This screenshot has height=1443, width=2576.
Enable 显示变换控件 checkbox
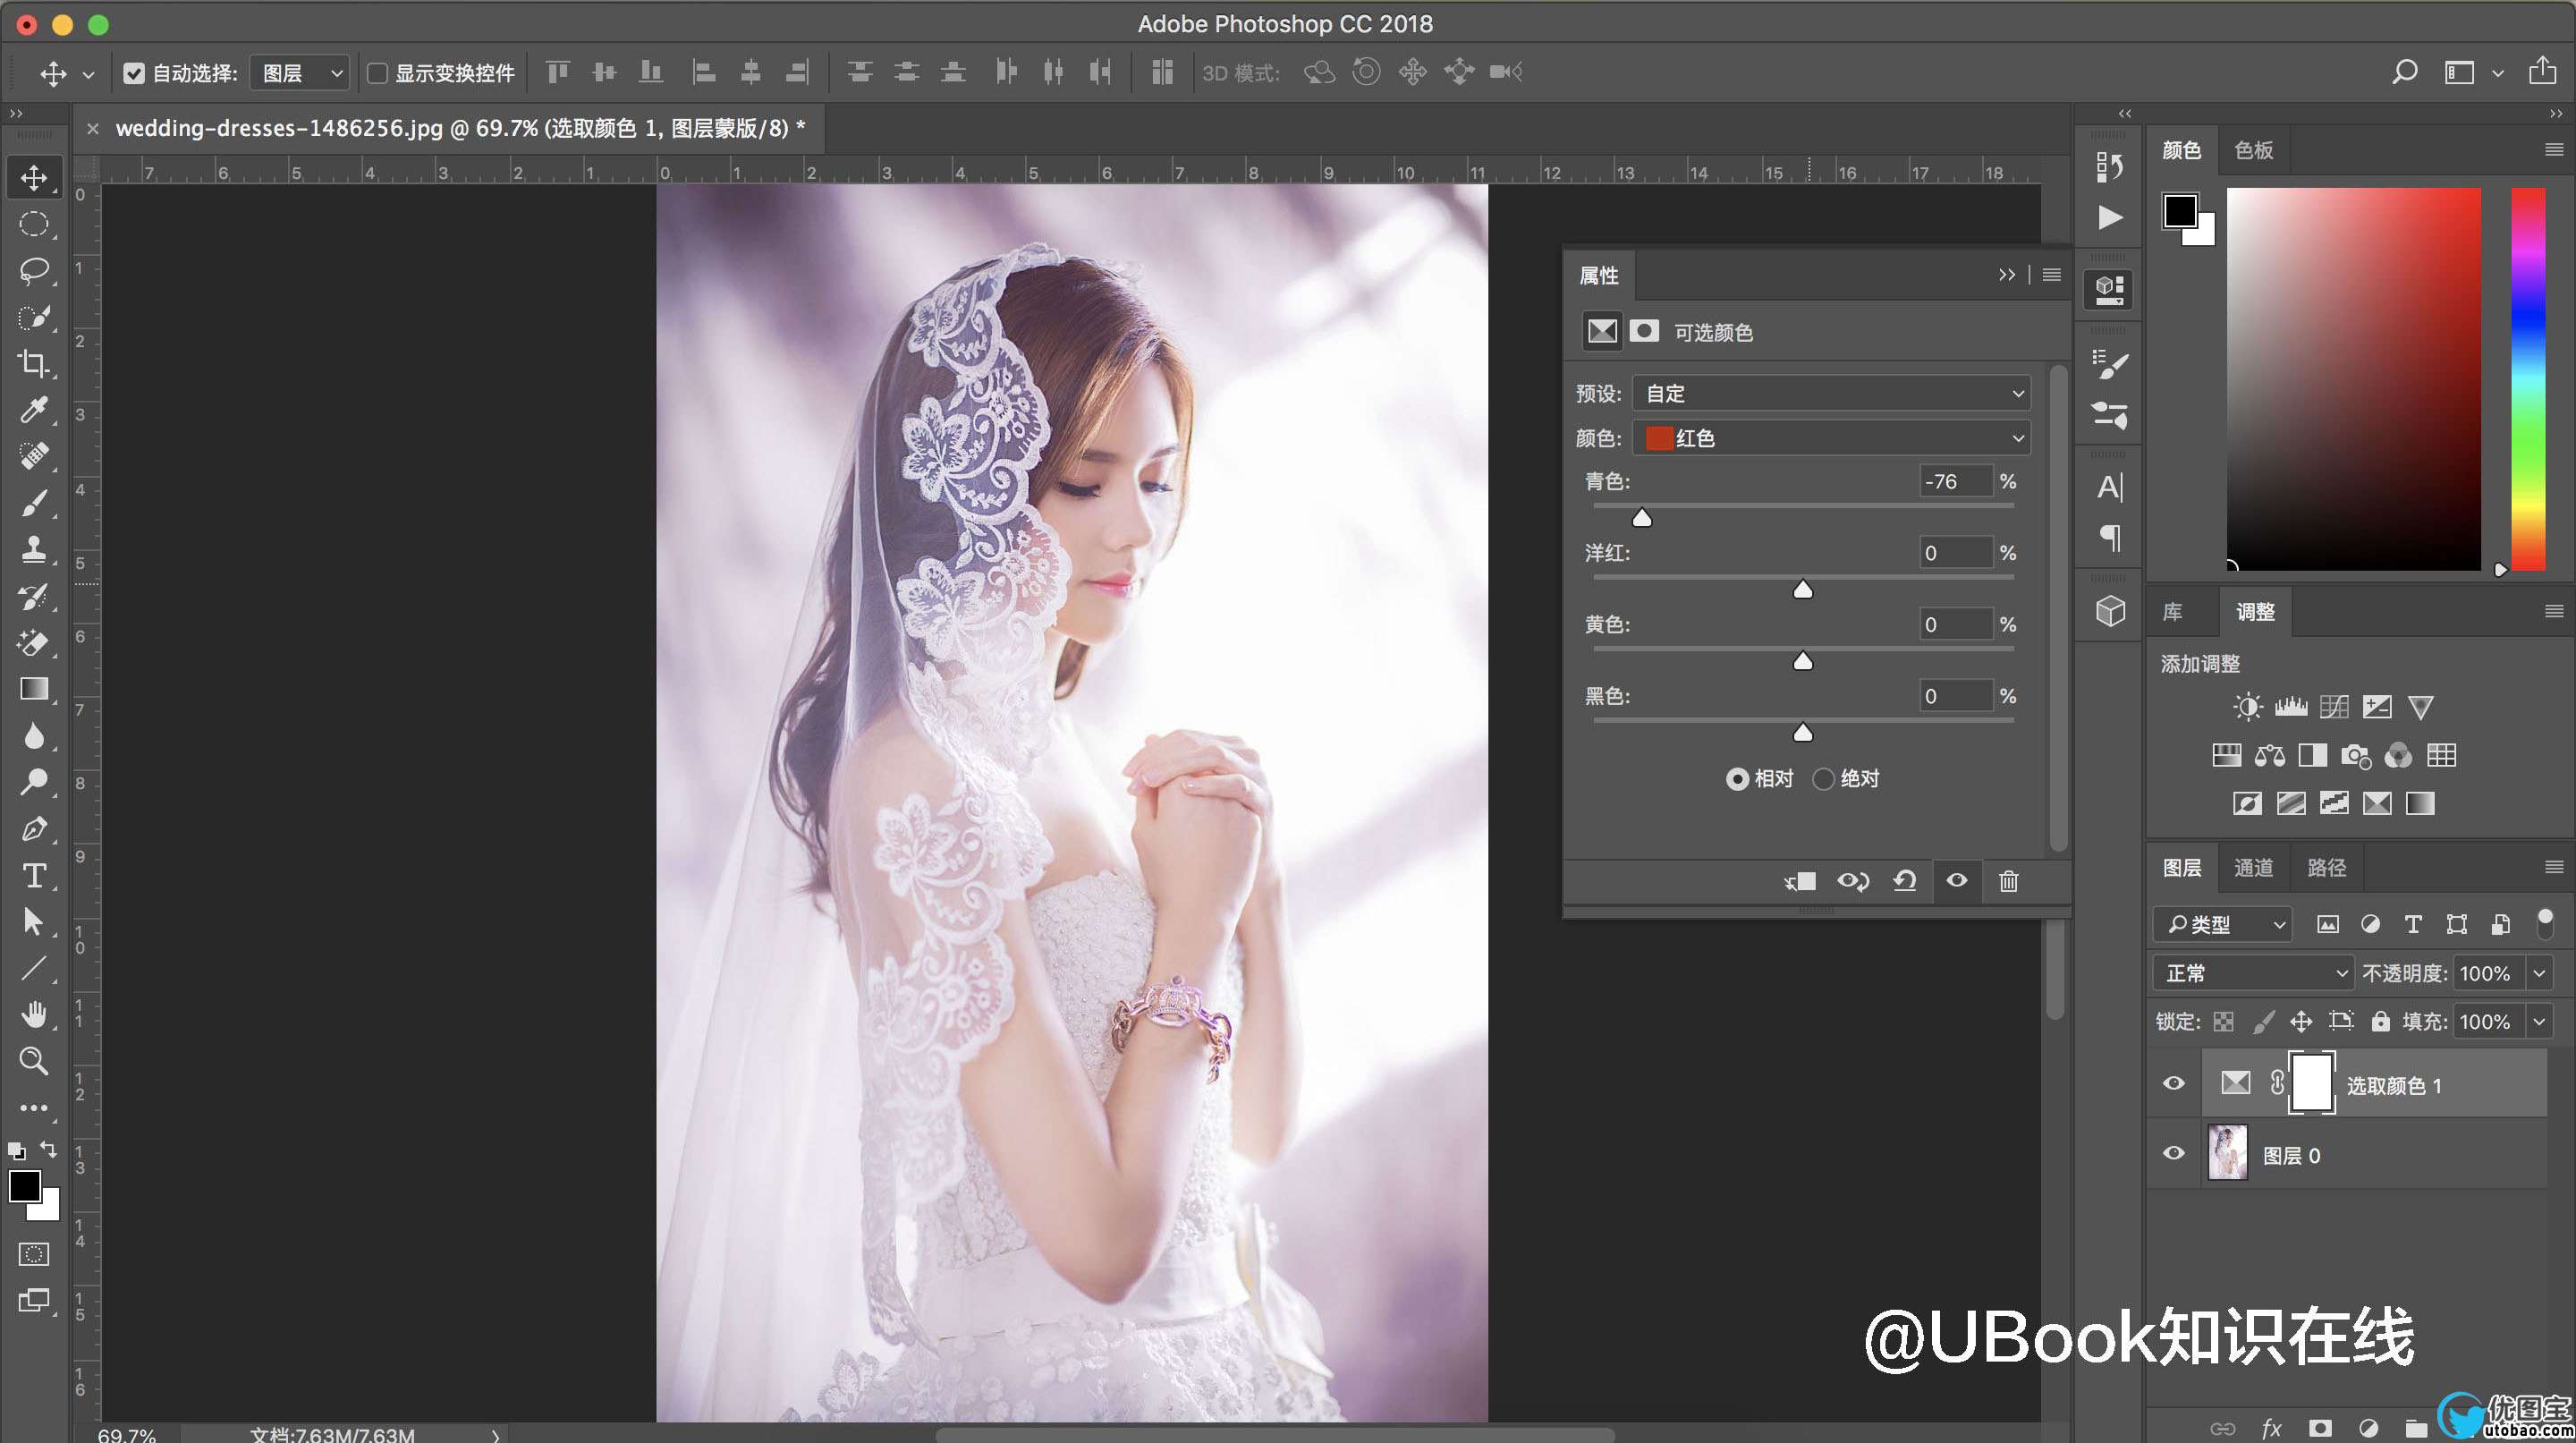click(x=377, y=73)
